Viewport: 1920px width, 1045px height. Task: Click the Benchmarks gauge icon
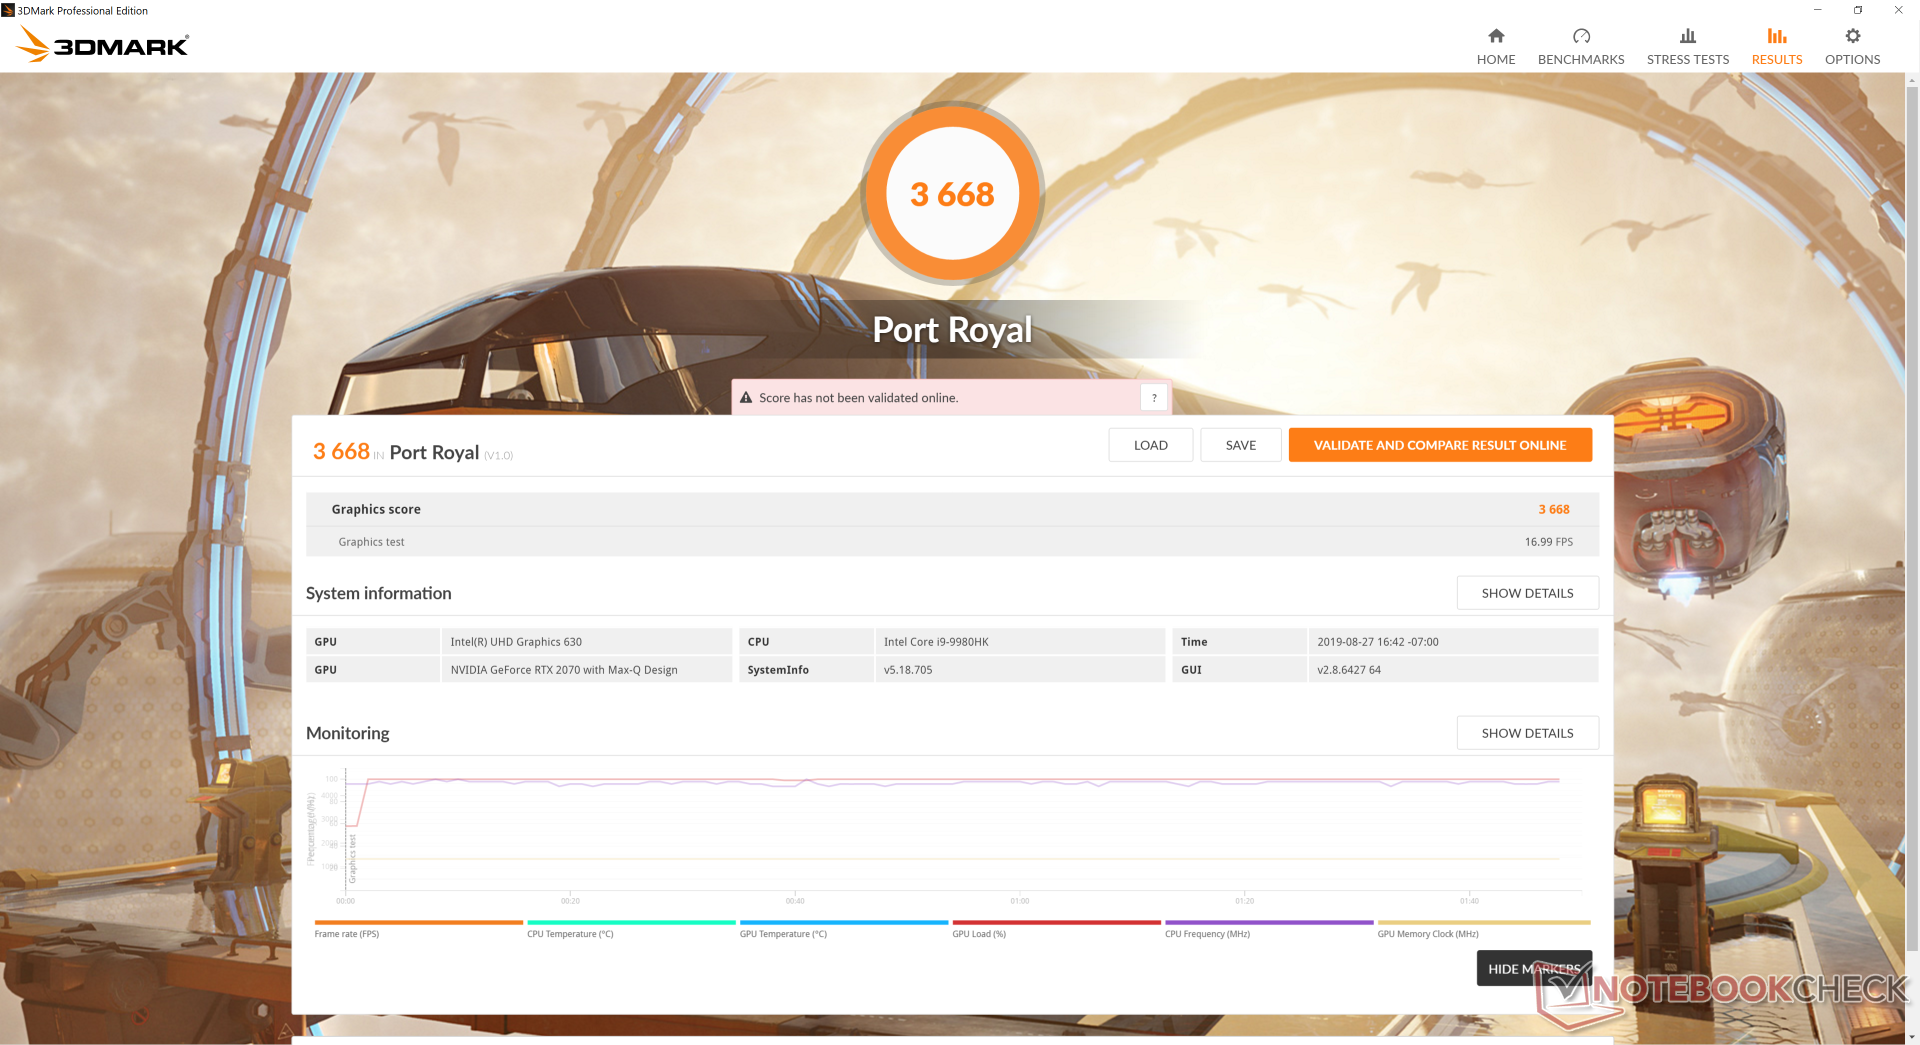1581,36
